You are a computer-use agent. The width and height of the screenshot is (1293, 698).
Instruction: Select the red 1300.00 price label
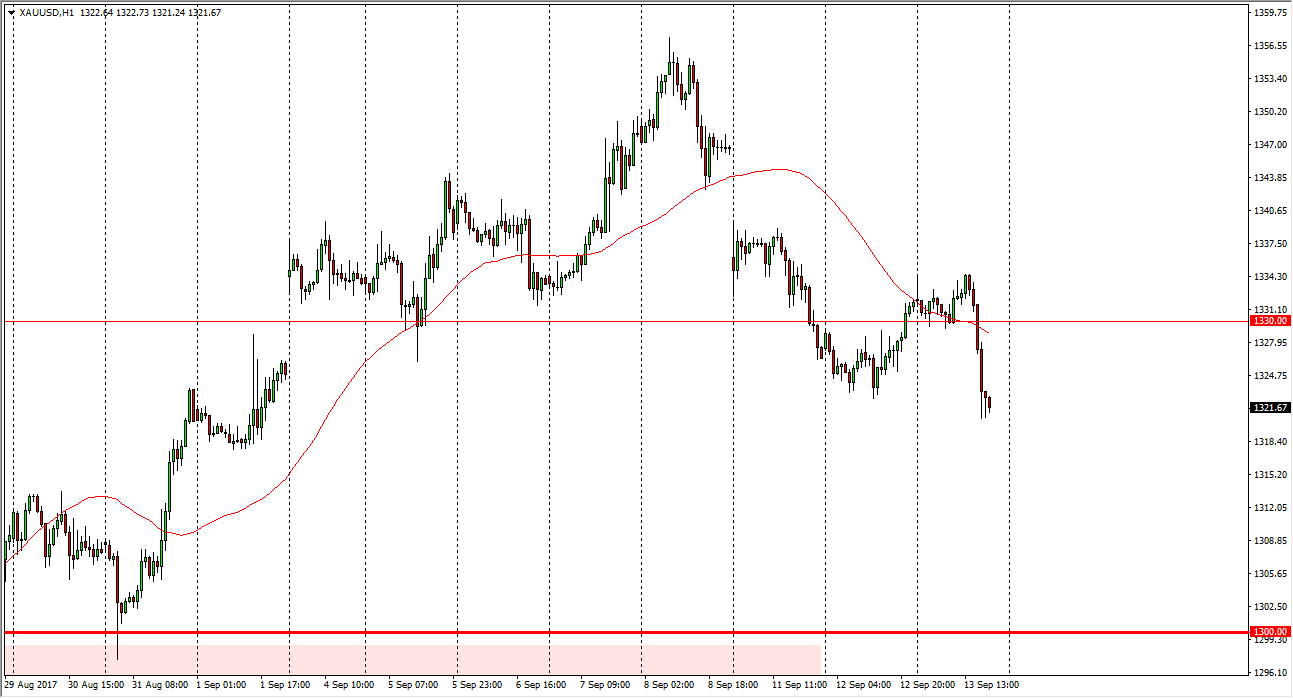click(1268, 633)
